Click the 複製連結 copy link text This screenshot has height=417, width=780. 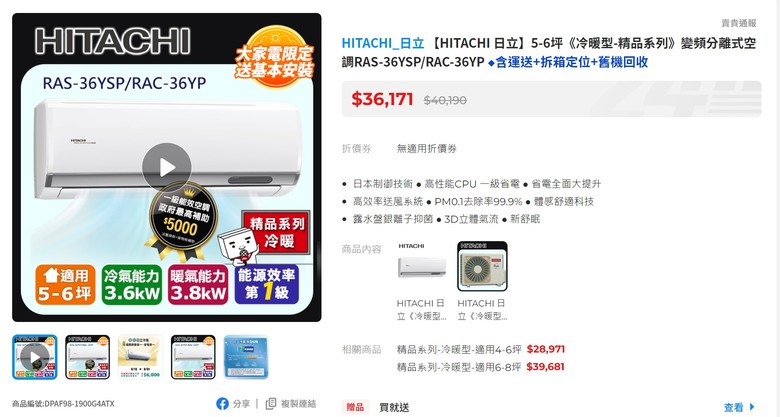coord(298,404)
